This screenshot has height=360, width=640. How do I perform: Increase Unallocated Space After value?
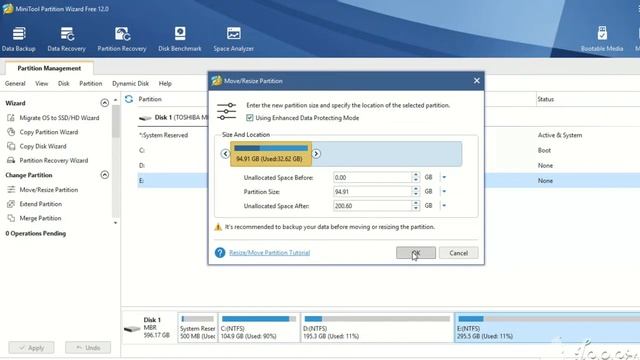(x=416, y=203)
